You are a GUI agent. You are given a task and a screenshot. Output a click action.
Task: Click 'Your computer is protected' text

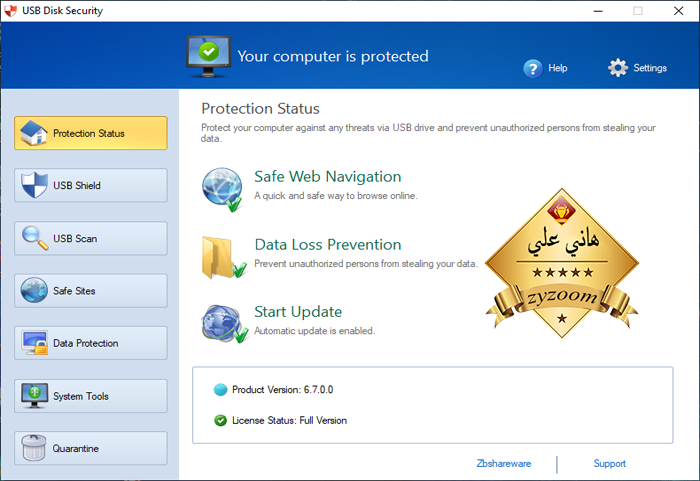(333, 56)
